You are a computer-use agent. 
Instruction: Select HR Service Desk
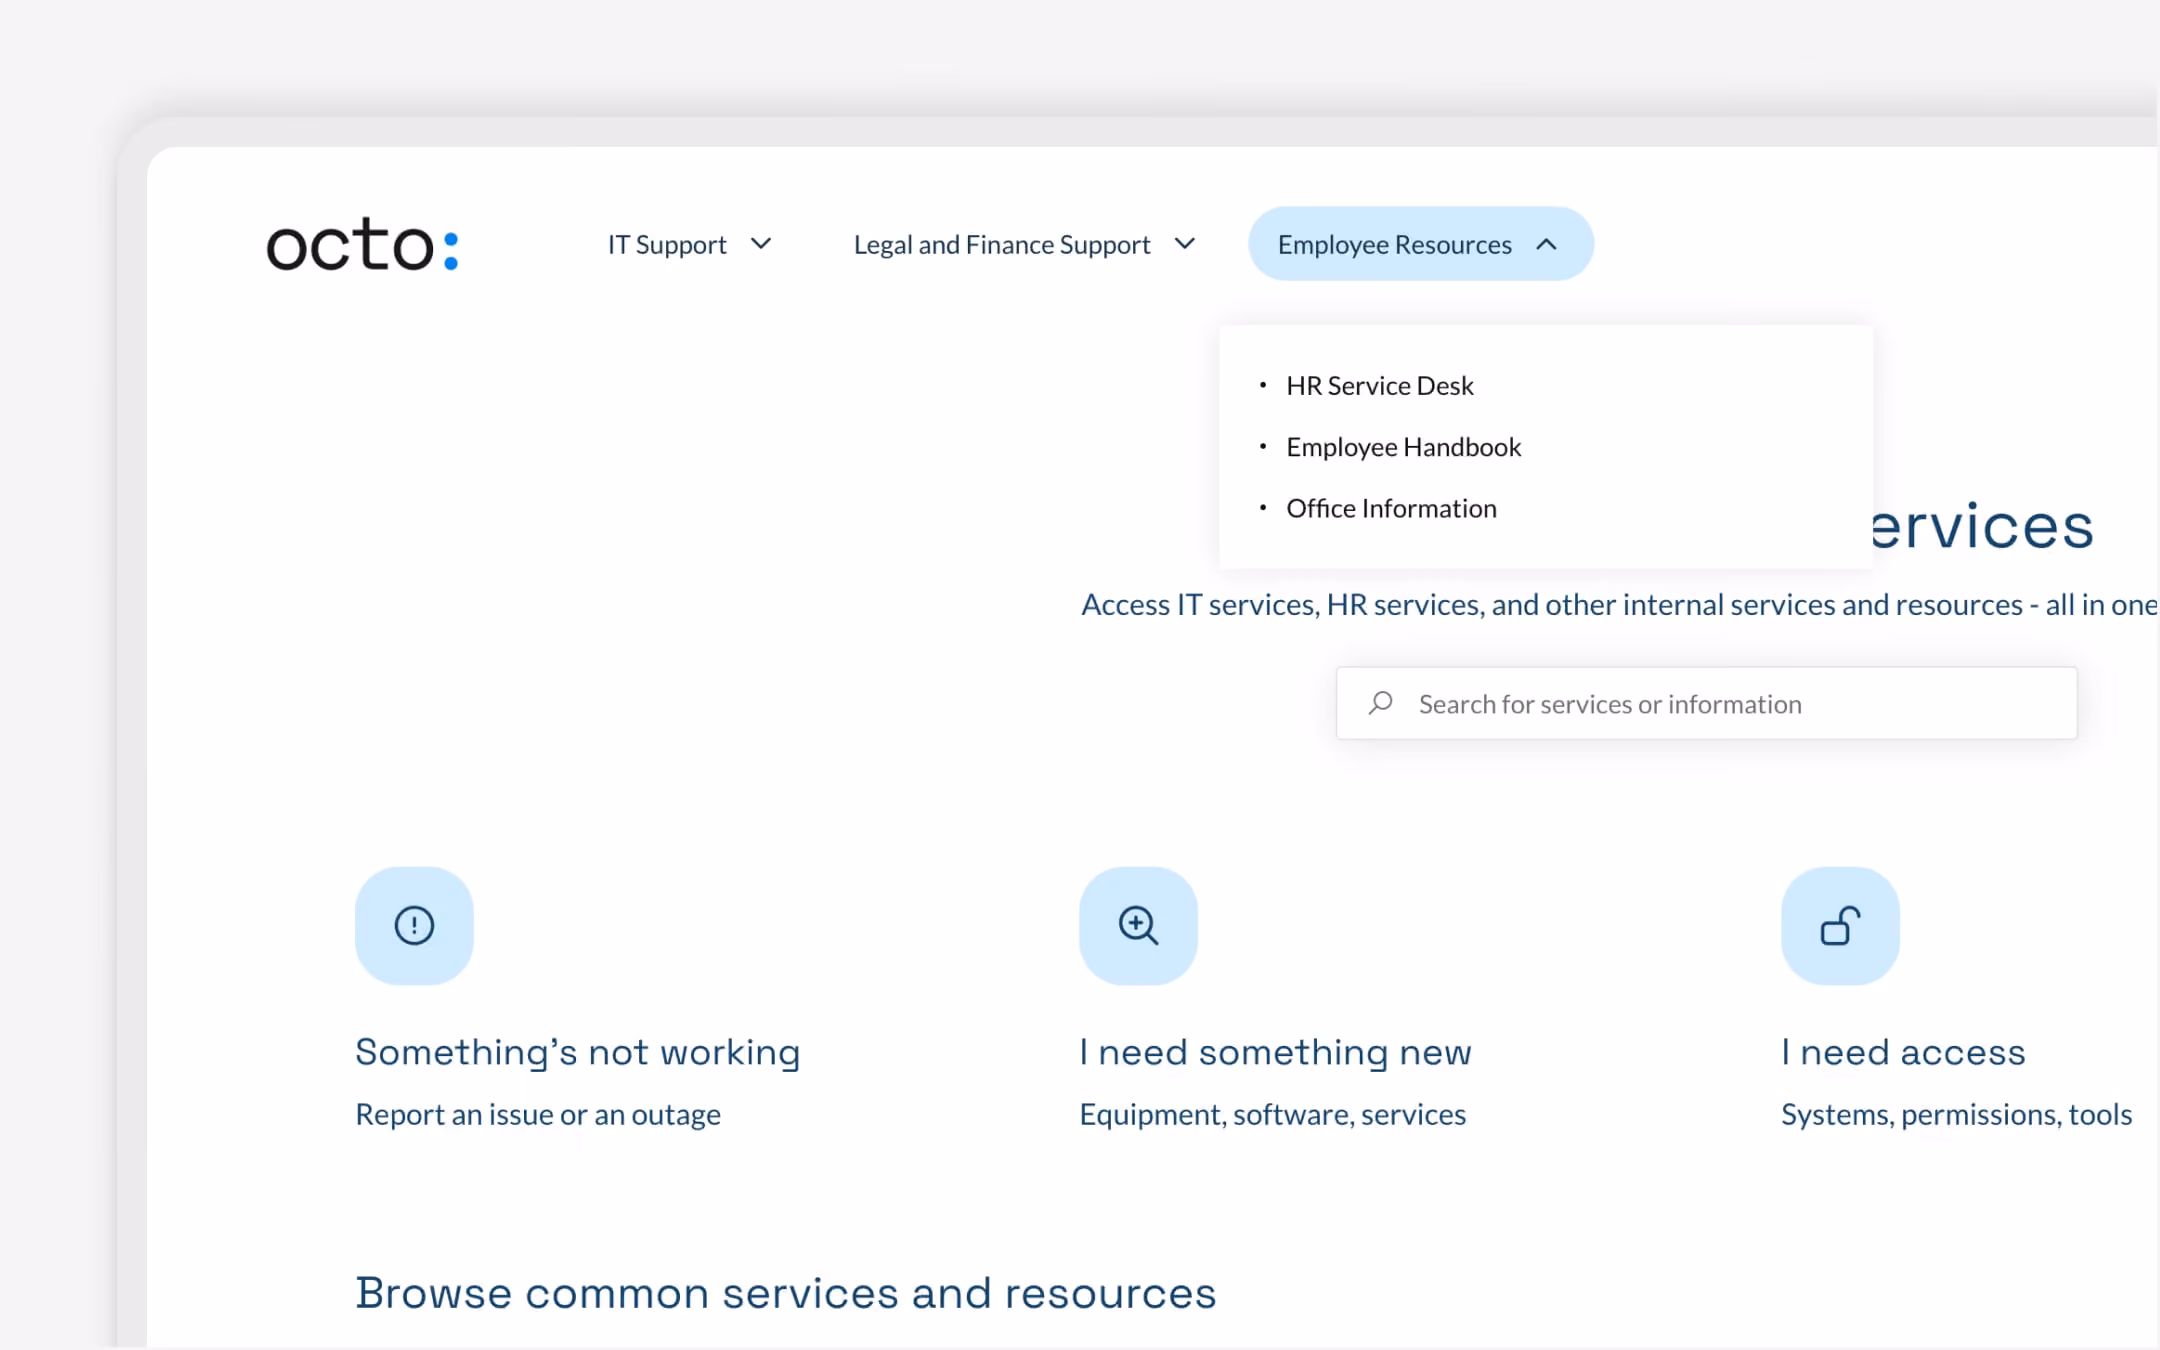point(1379,386)
